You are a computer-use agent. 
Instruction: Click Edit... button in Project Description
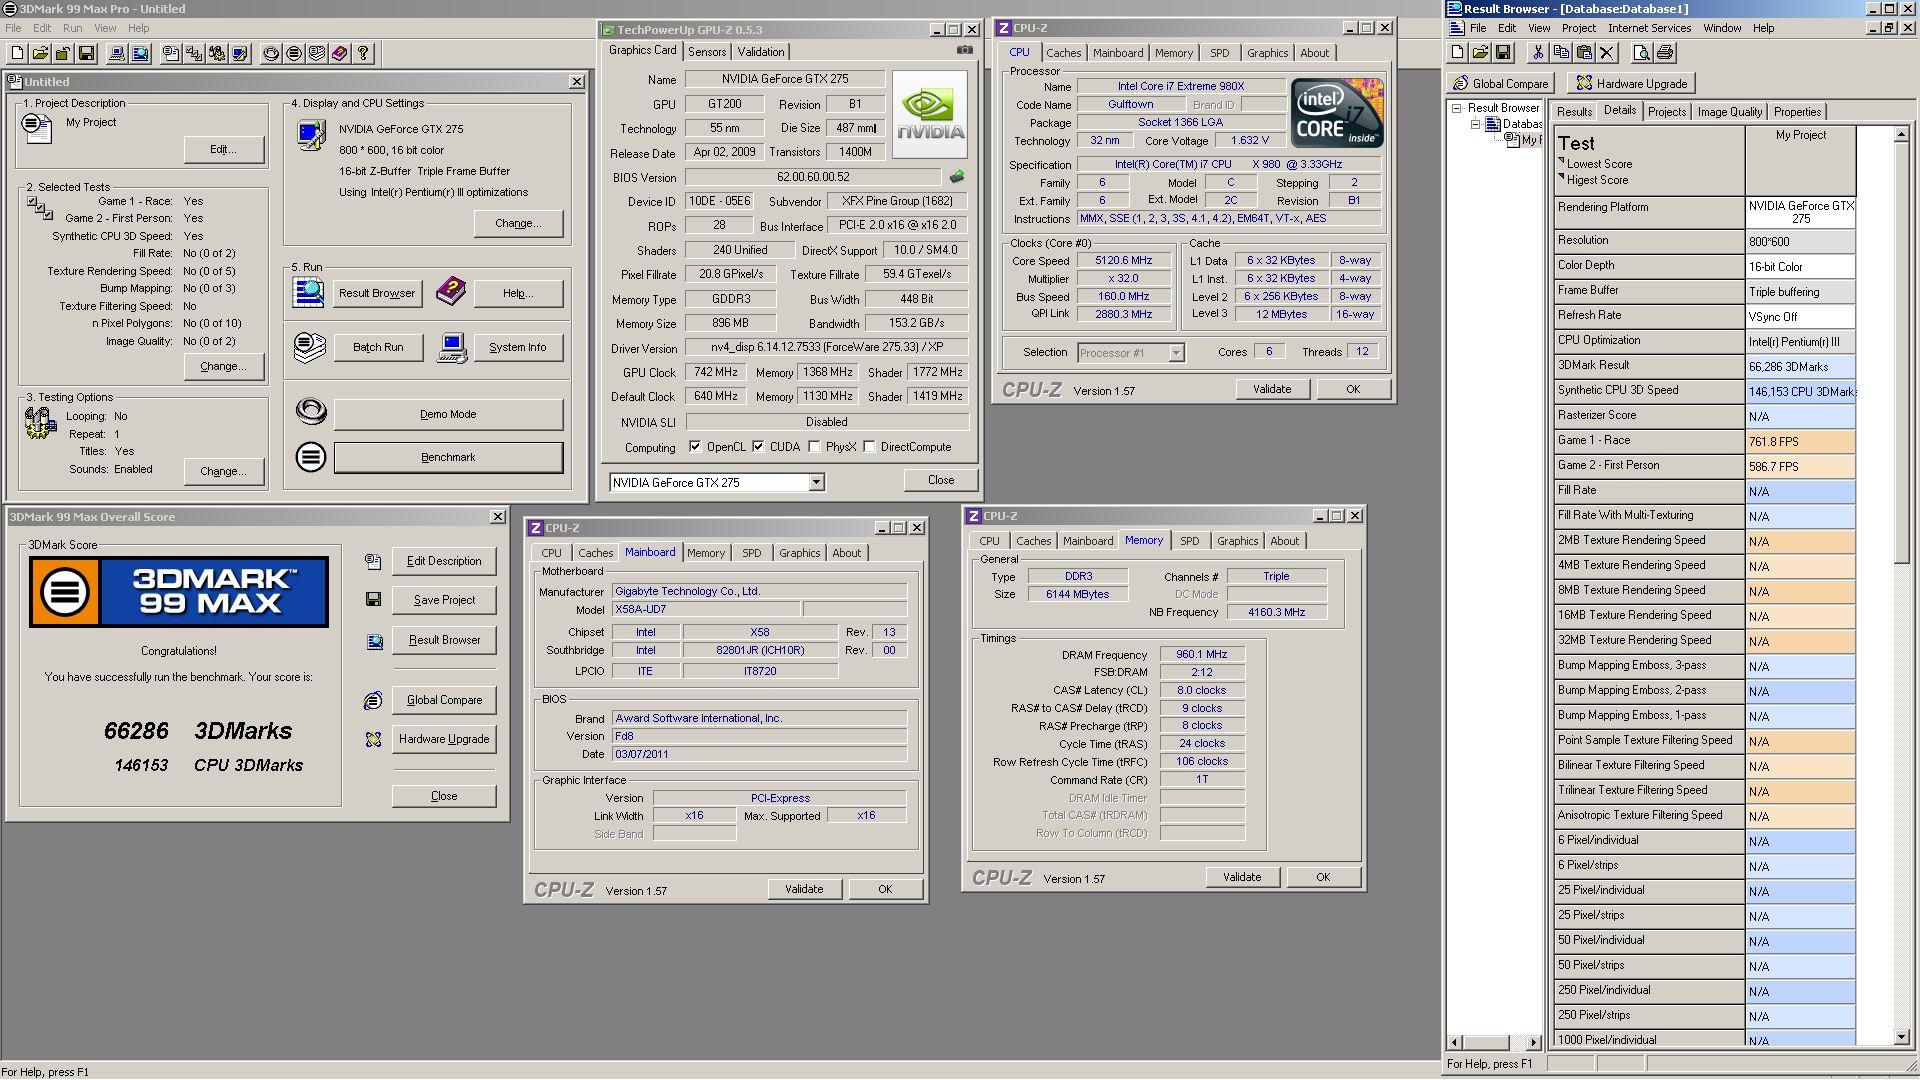pos(223,149)
